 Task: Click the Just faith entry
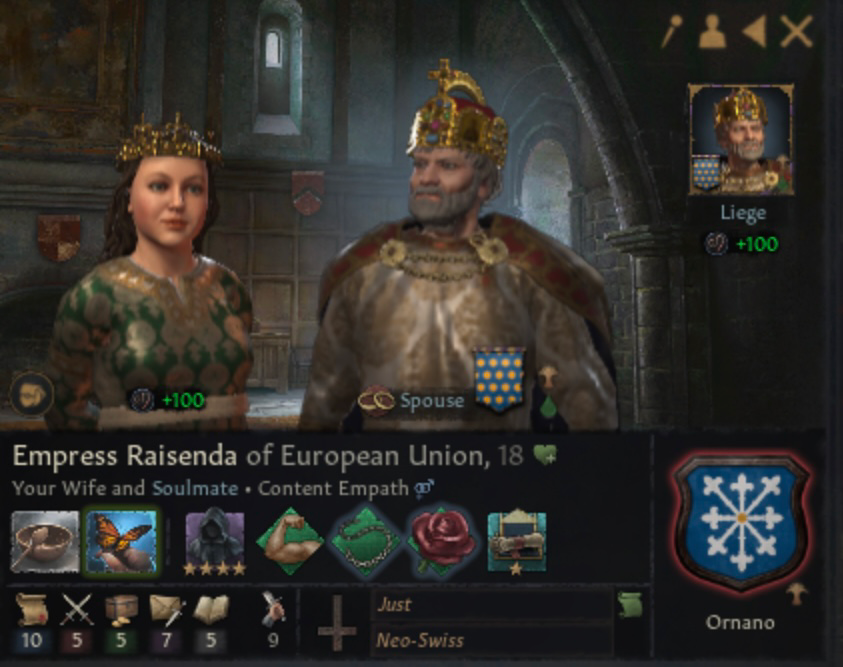(x=491, y=605)
